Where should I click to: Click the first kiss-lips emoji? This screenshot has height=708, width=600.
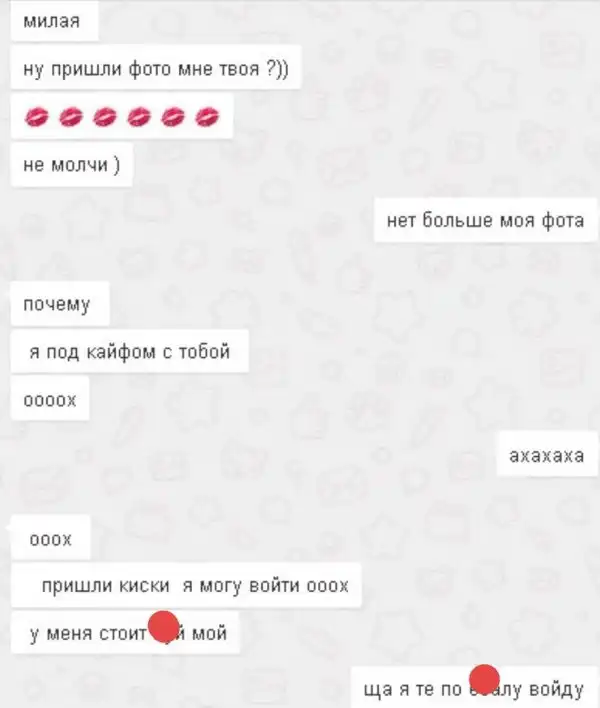click(36, 117)
